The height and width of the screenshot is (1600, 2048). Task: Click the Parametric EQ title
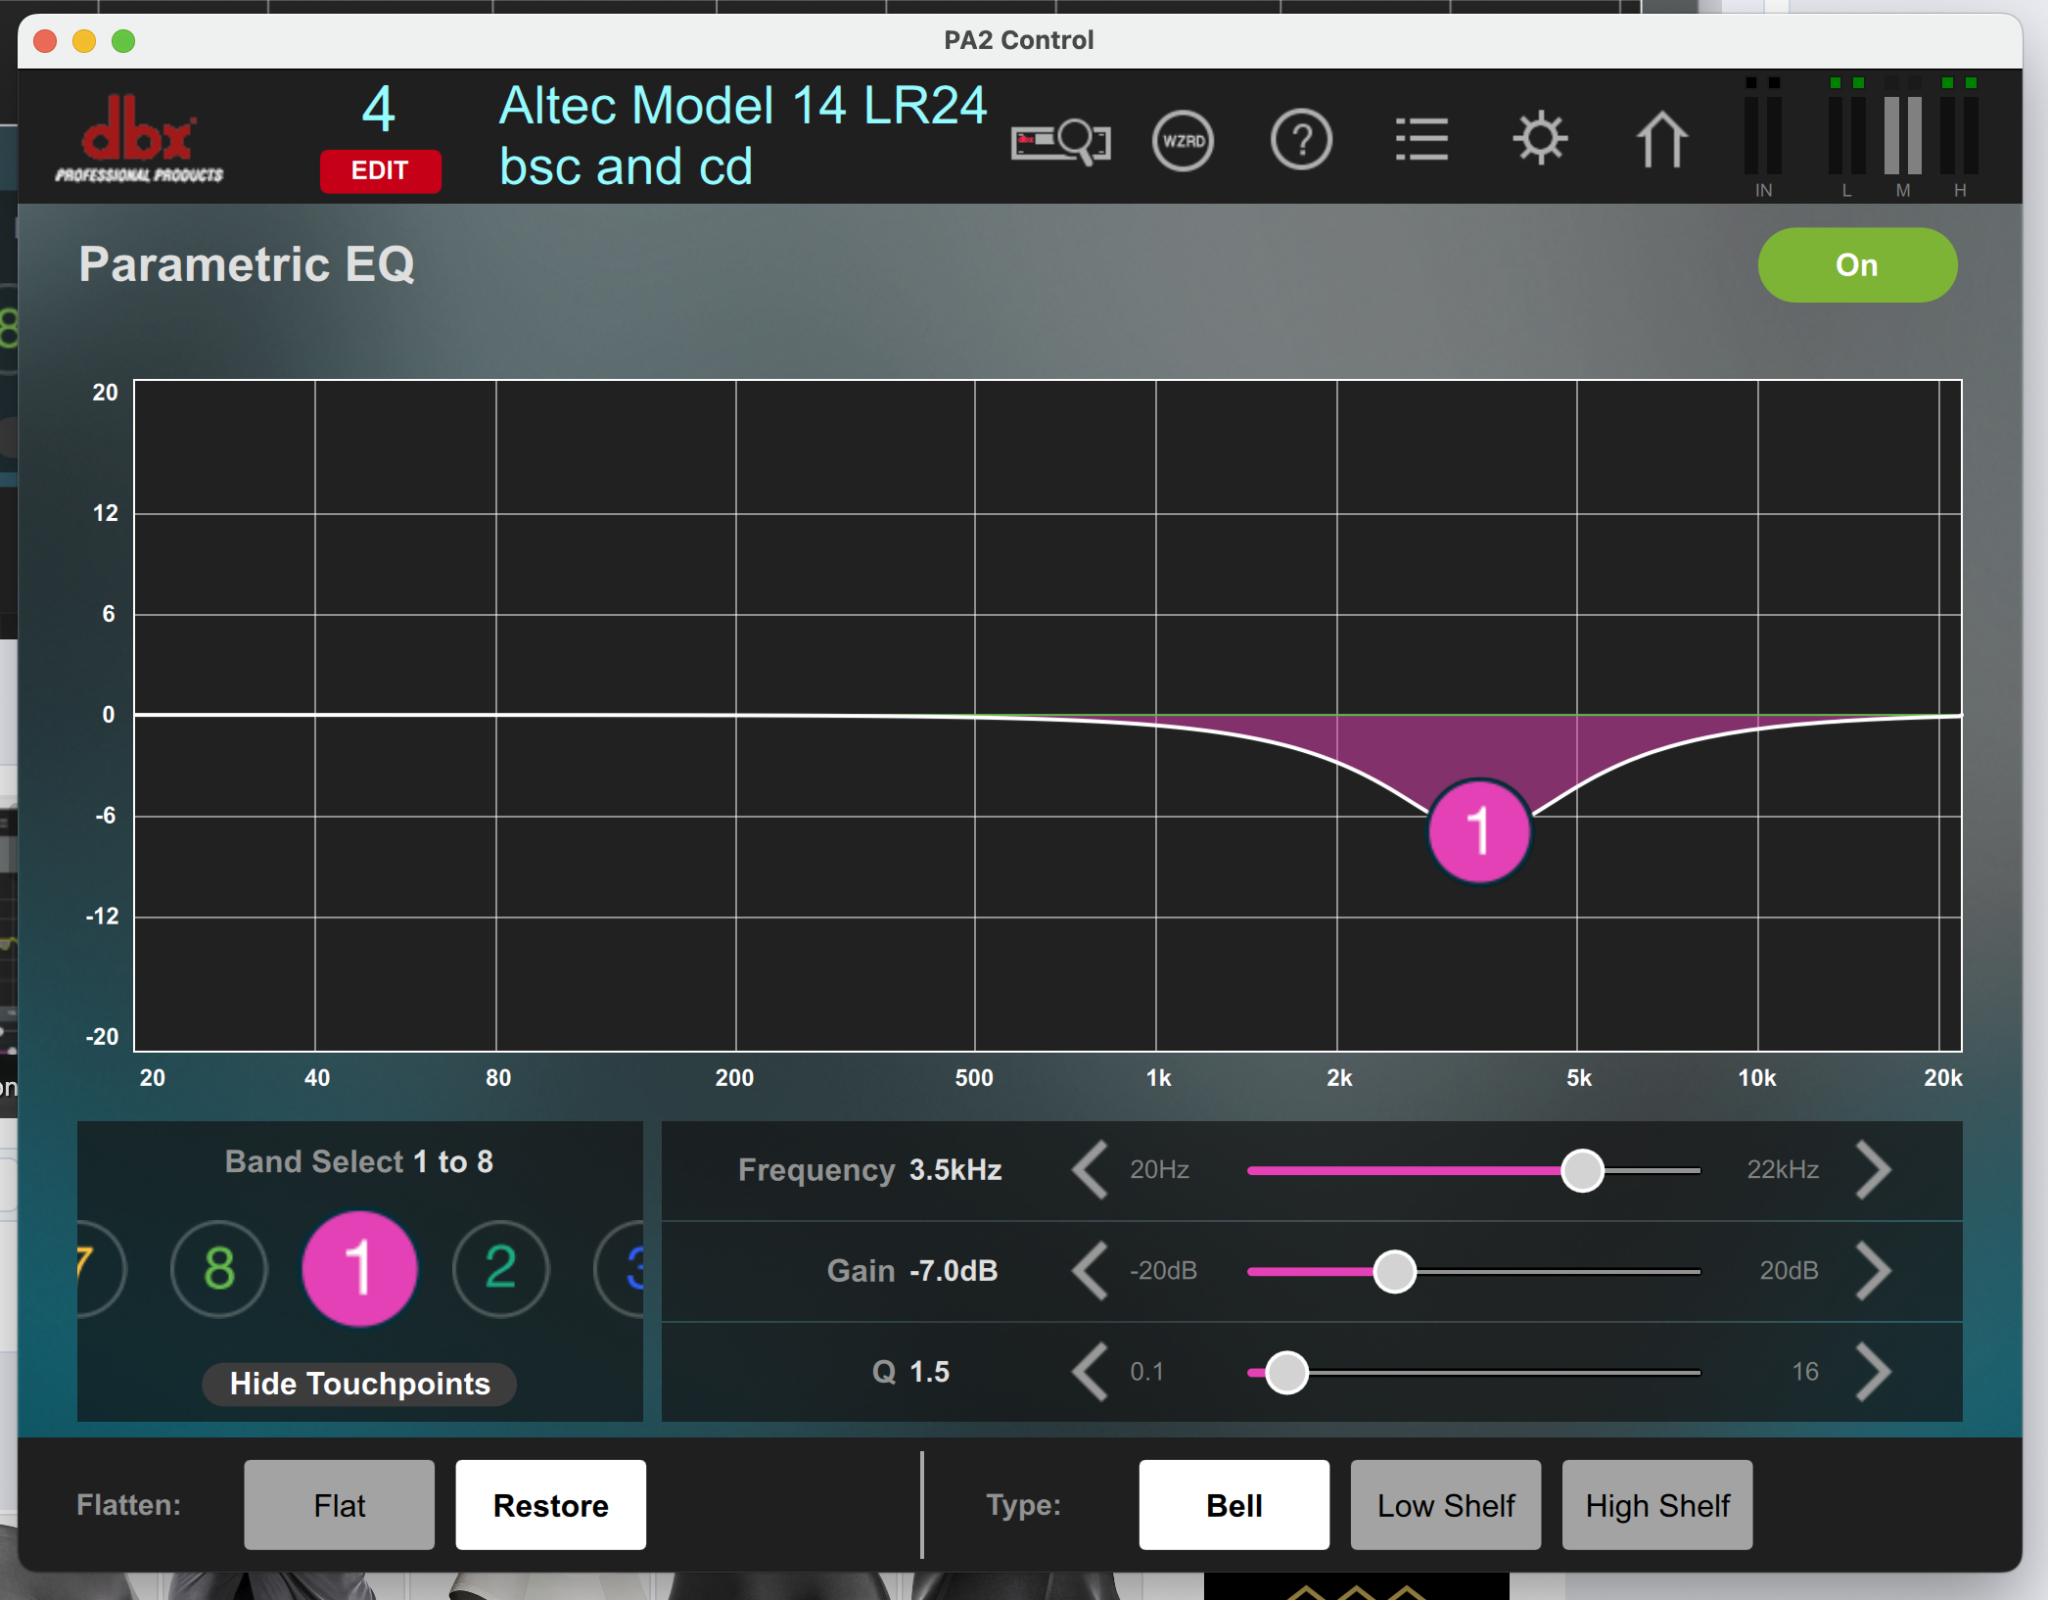click(247, 265)
